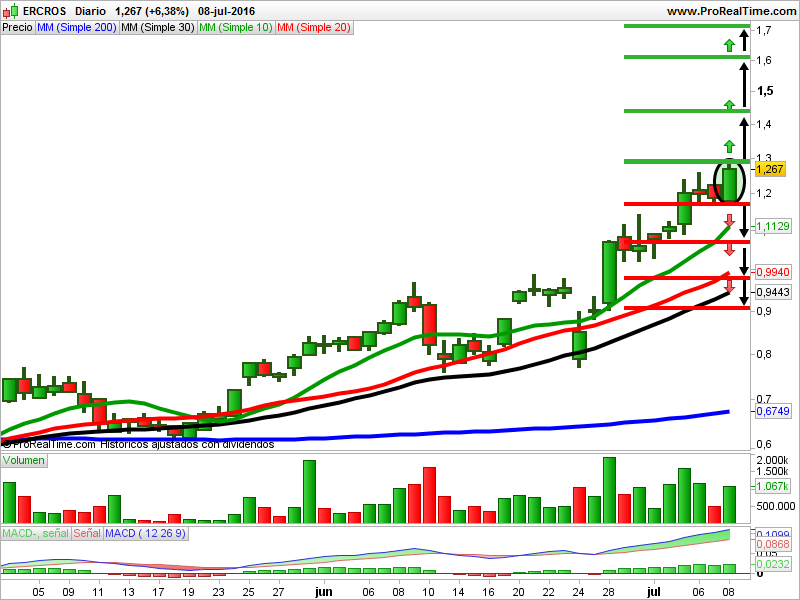Click the www.ProRealTime.com link
Viewport: 800px width, 600px height.
coord(732,11)
